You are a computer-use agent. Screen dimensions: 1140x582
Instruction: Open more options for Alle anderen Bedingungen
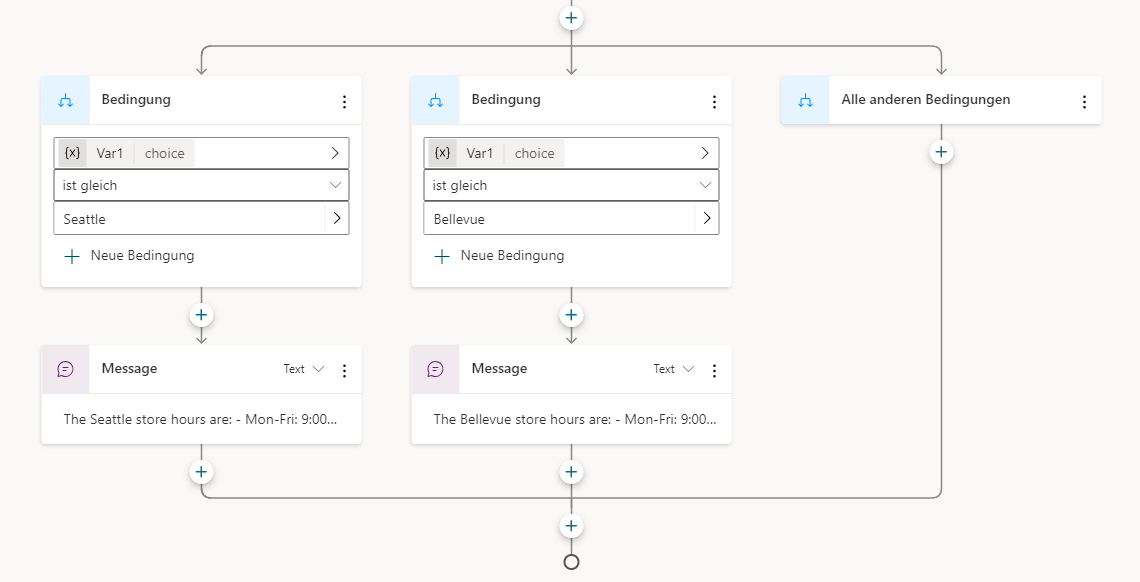[x=1085, y=102]
